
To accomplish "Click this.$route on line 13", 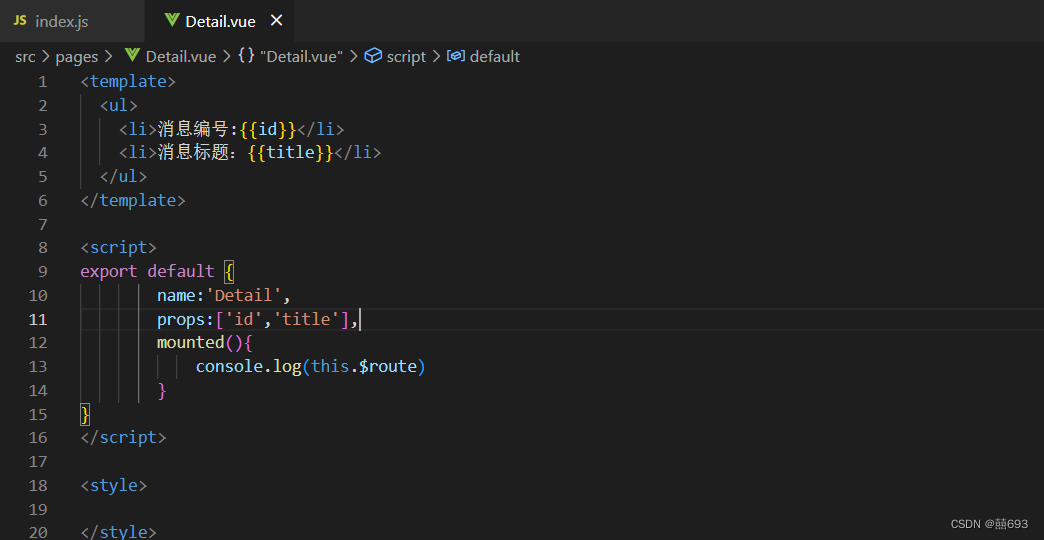I will pyautogui.click(x=364, y=367).
